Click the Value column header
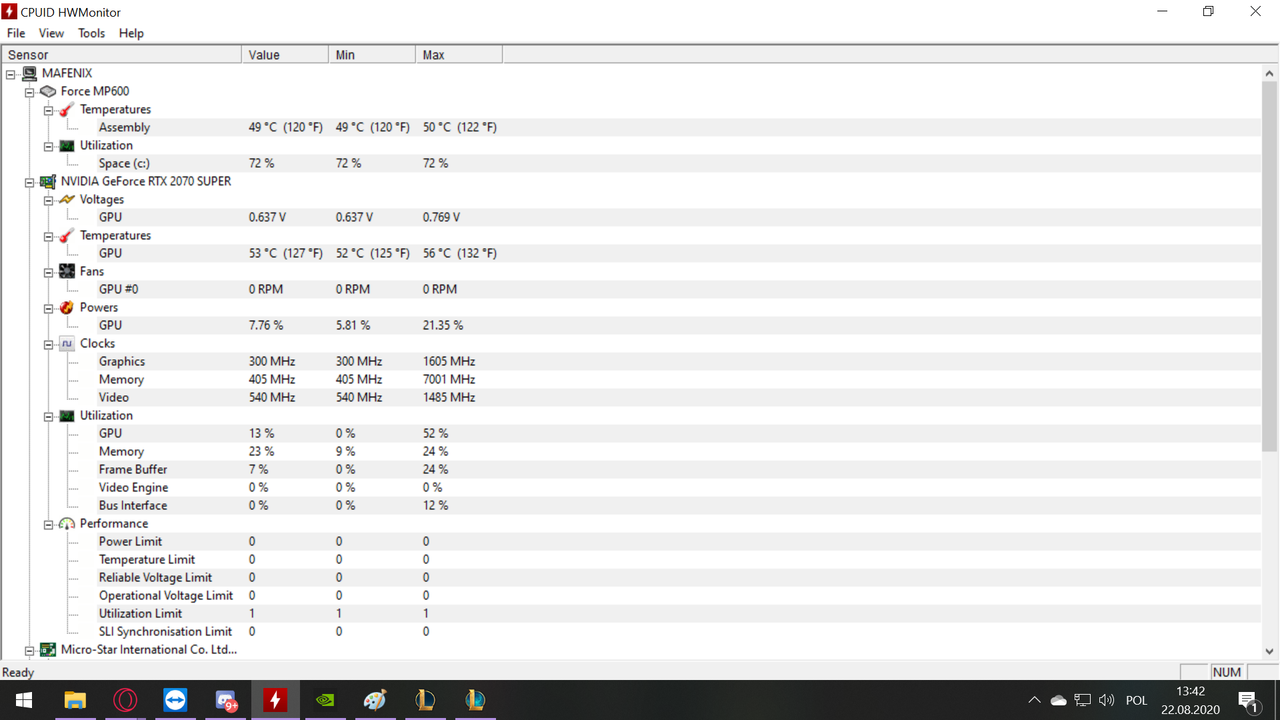 (x=285, y=55)
